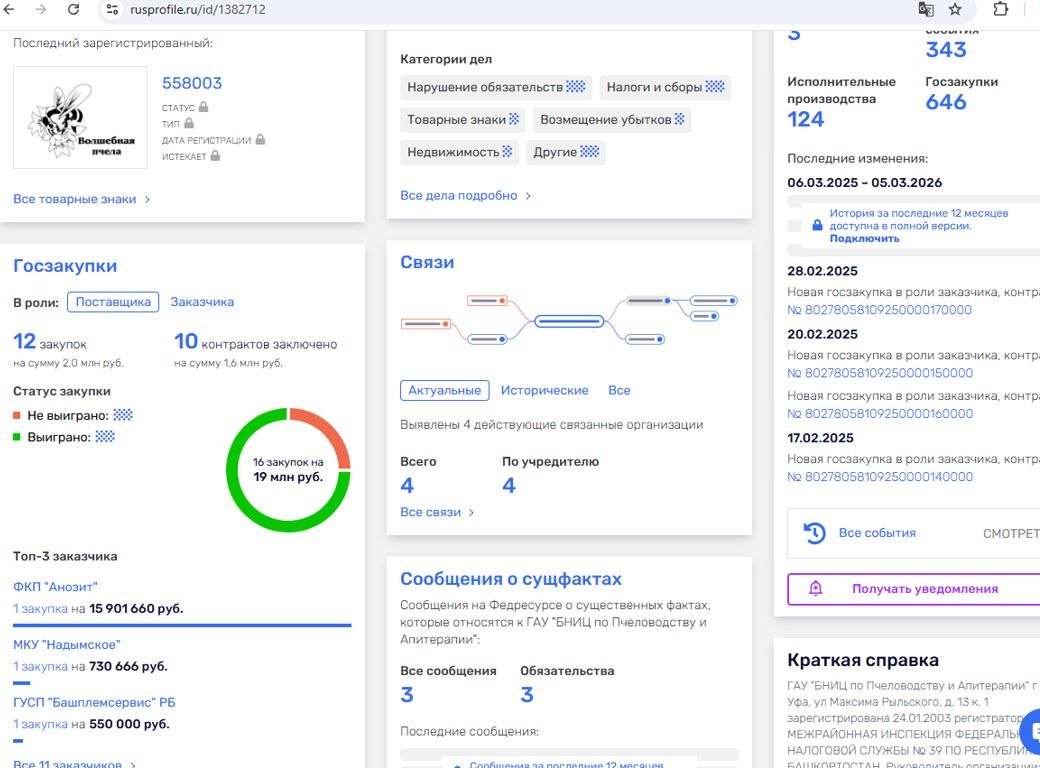Select the Актуальные connections tab
1040x768 pixels.
(x=444, y=391)
